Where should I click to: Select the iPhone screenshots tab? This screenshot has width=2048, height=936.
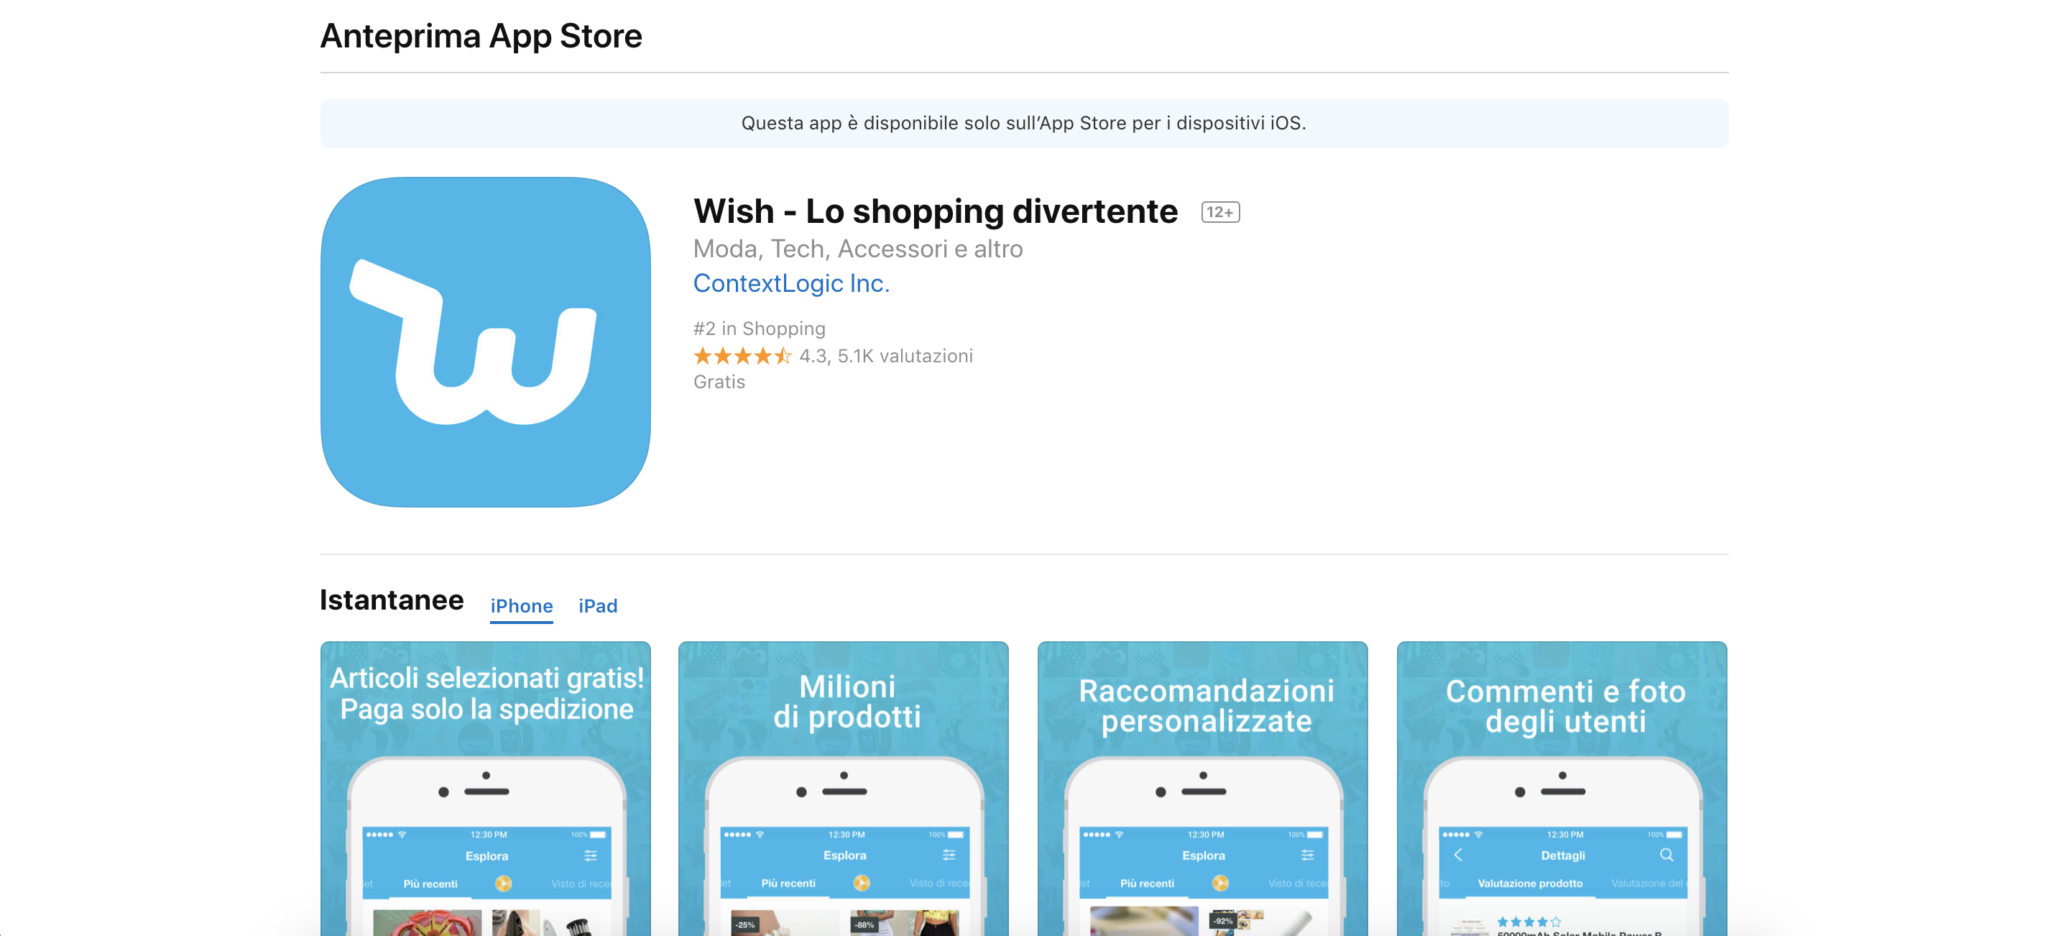(x=521, y=606)
